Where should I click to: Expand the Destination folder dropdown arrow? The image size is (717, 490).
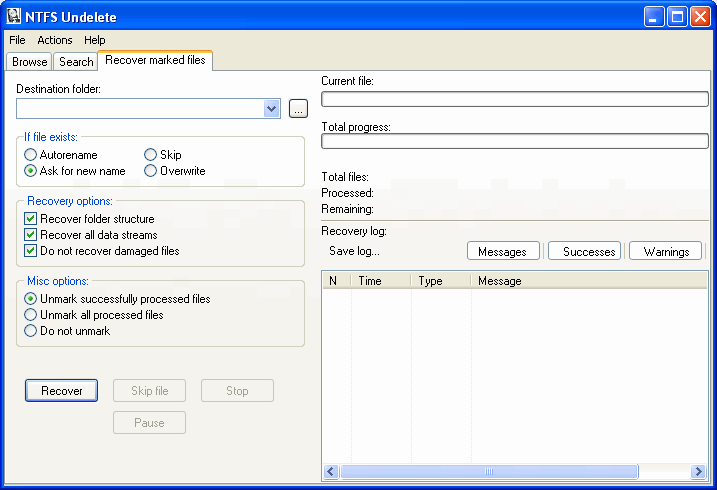click(272, 109)
